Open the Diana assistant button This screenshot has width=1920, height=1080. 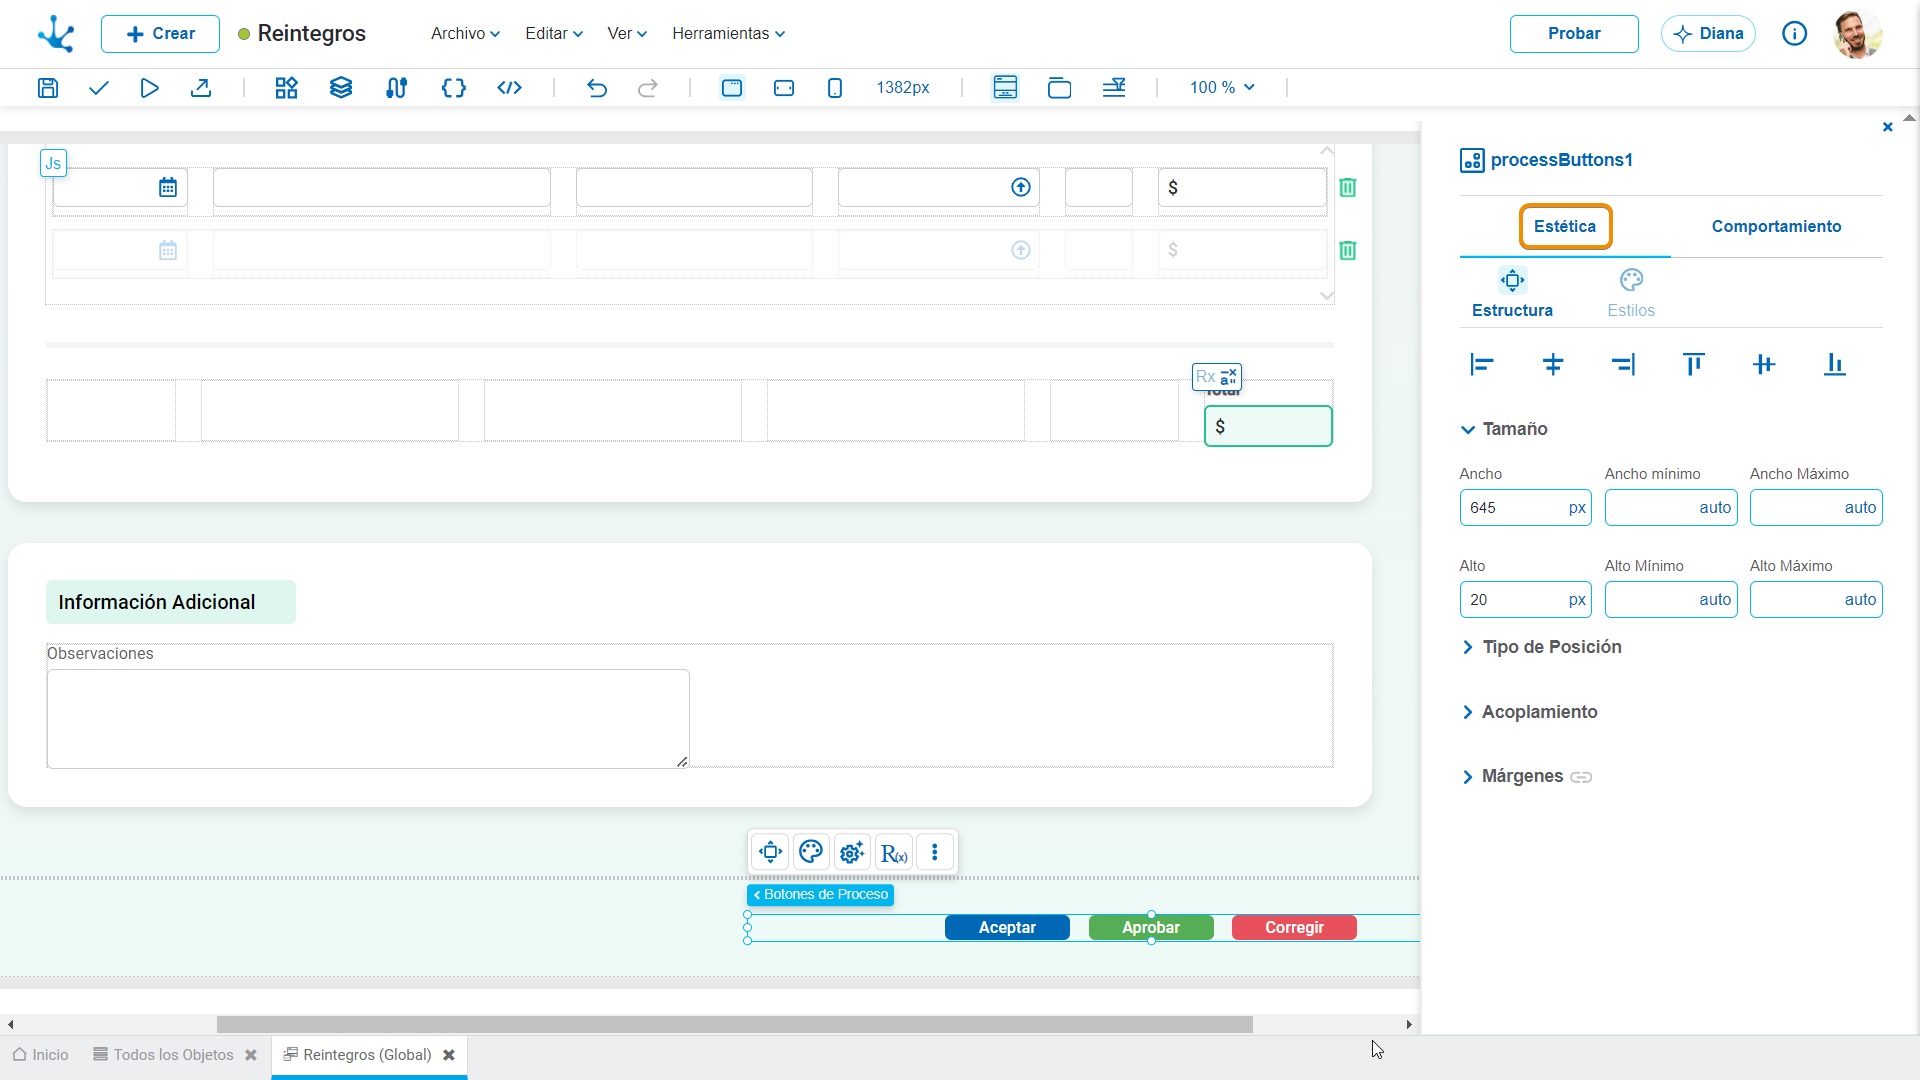pyautogui.click(x=1708, y=34)
